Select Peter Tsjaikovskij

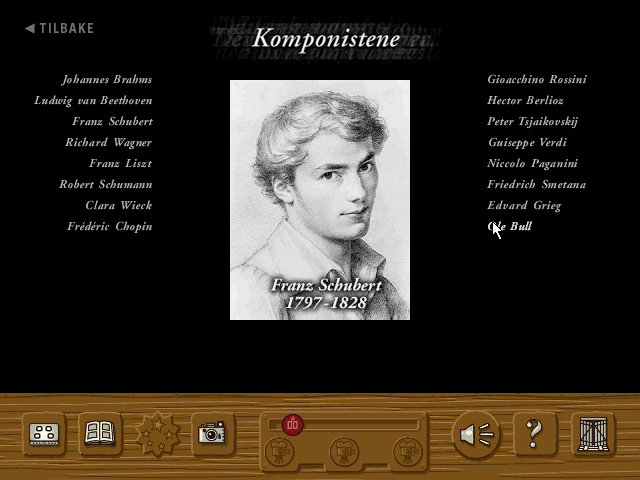pyautogui.click(x=533, y=122)
